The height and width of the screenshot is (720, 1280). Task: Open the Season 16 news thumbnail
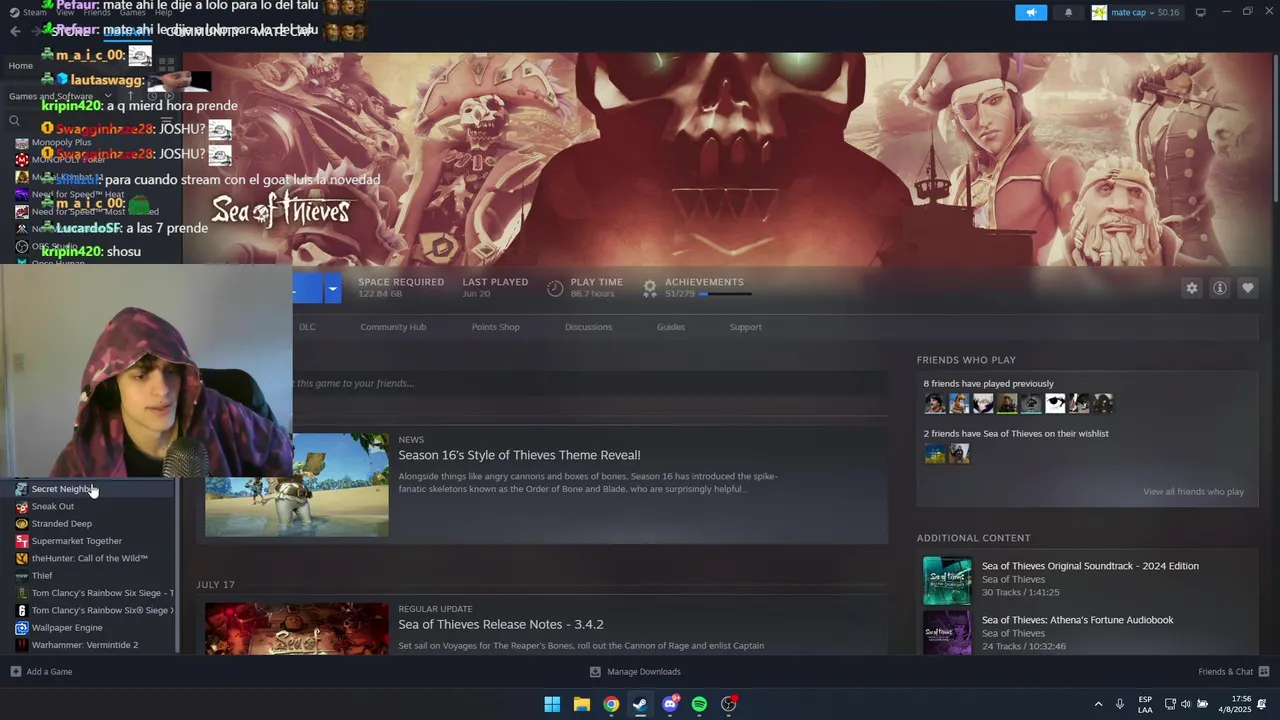click(x=297, y=485)
